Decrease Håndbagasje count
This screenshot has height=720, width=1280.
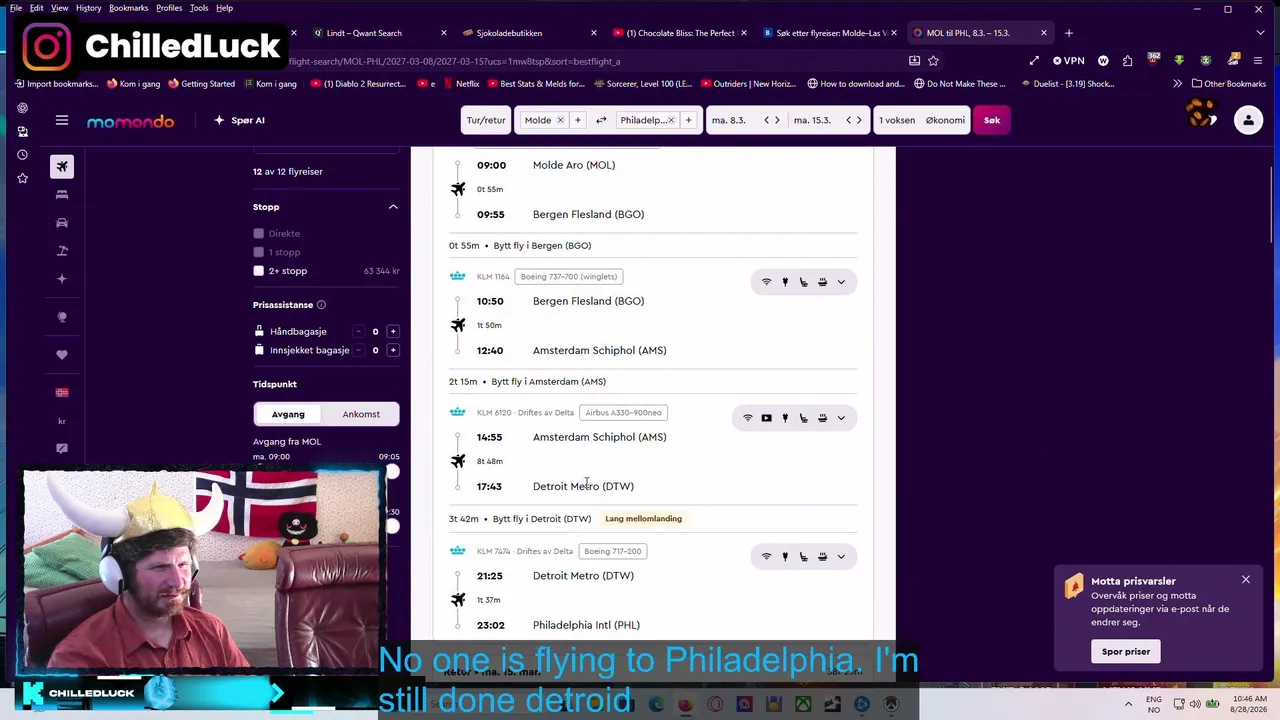358,332
